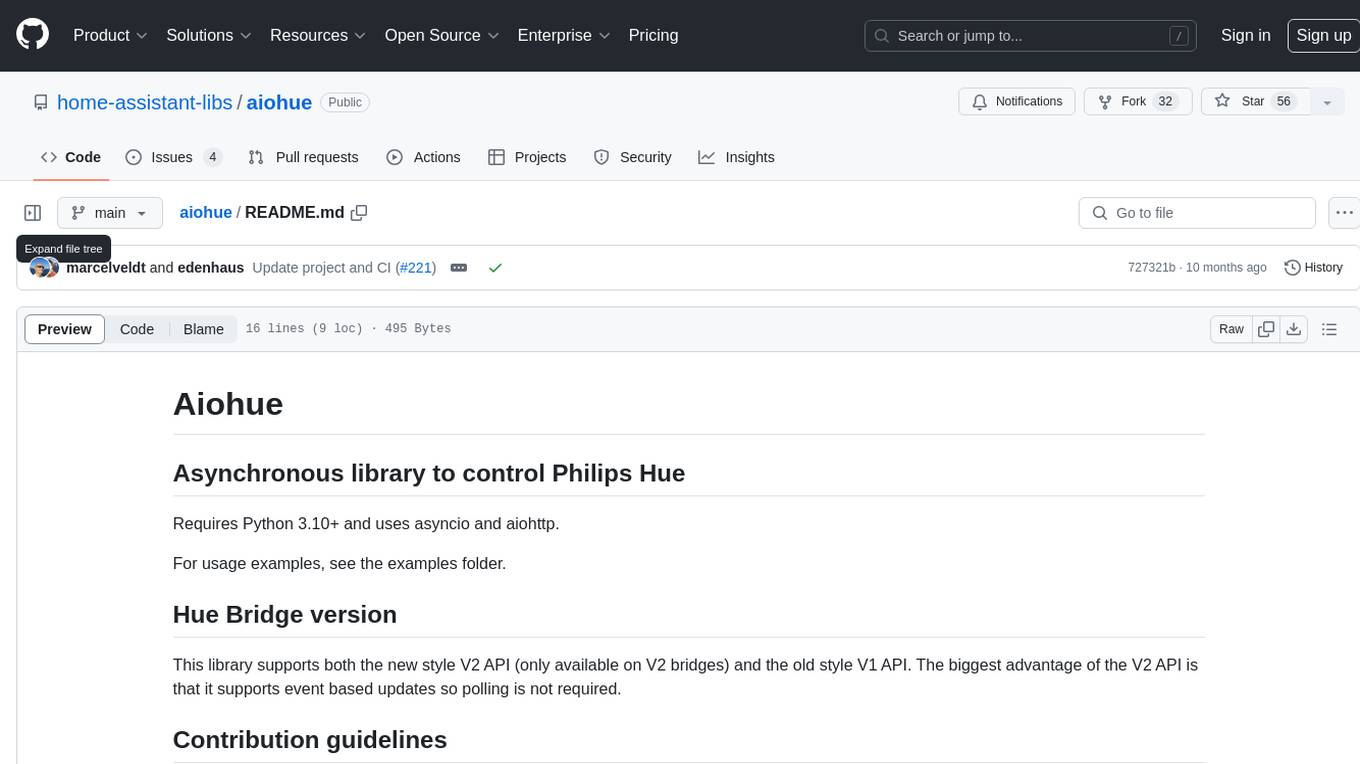Open the star lists dropdown arrow
Viewport: 1360px width, 764px height.
pyautogui.click(x=1327, y=102)
